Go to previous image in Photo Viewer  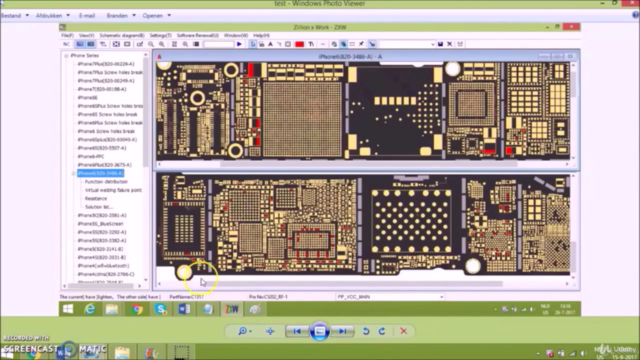pyautogui.click(x=297, y=331)
